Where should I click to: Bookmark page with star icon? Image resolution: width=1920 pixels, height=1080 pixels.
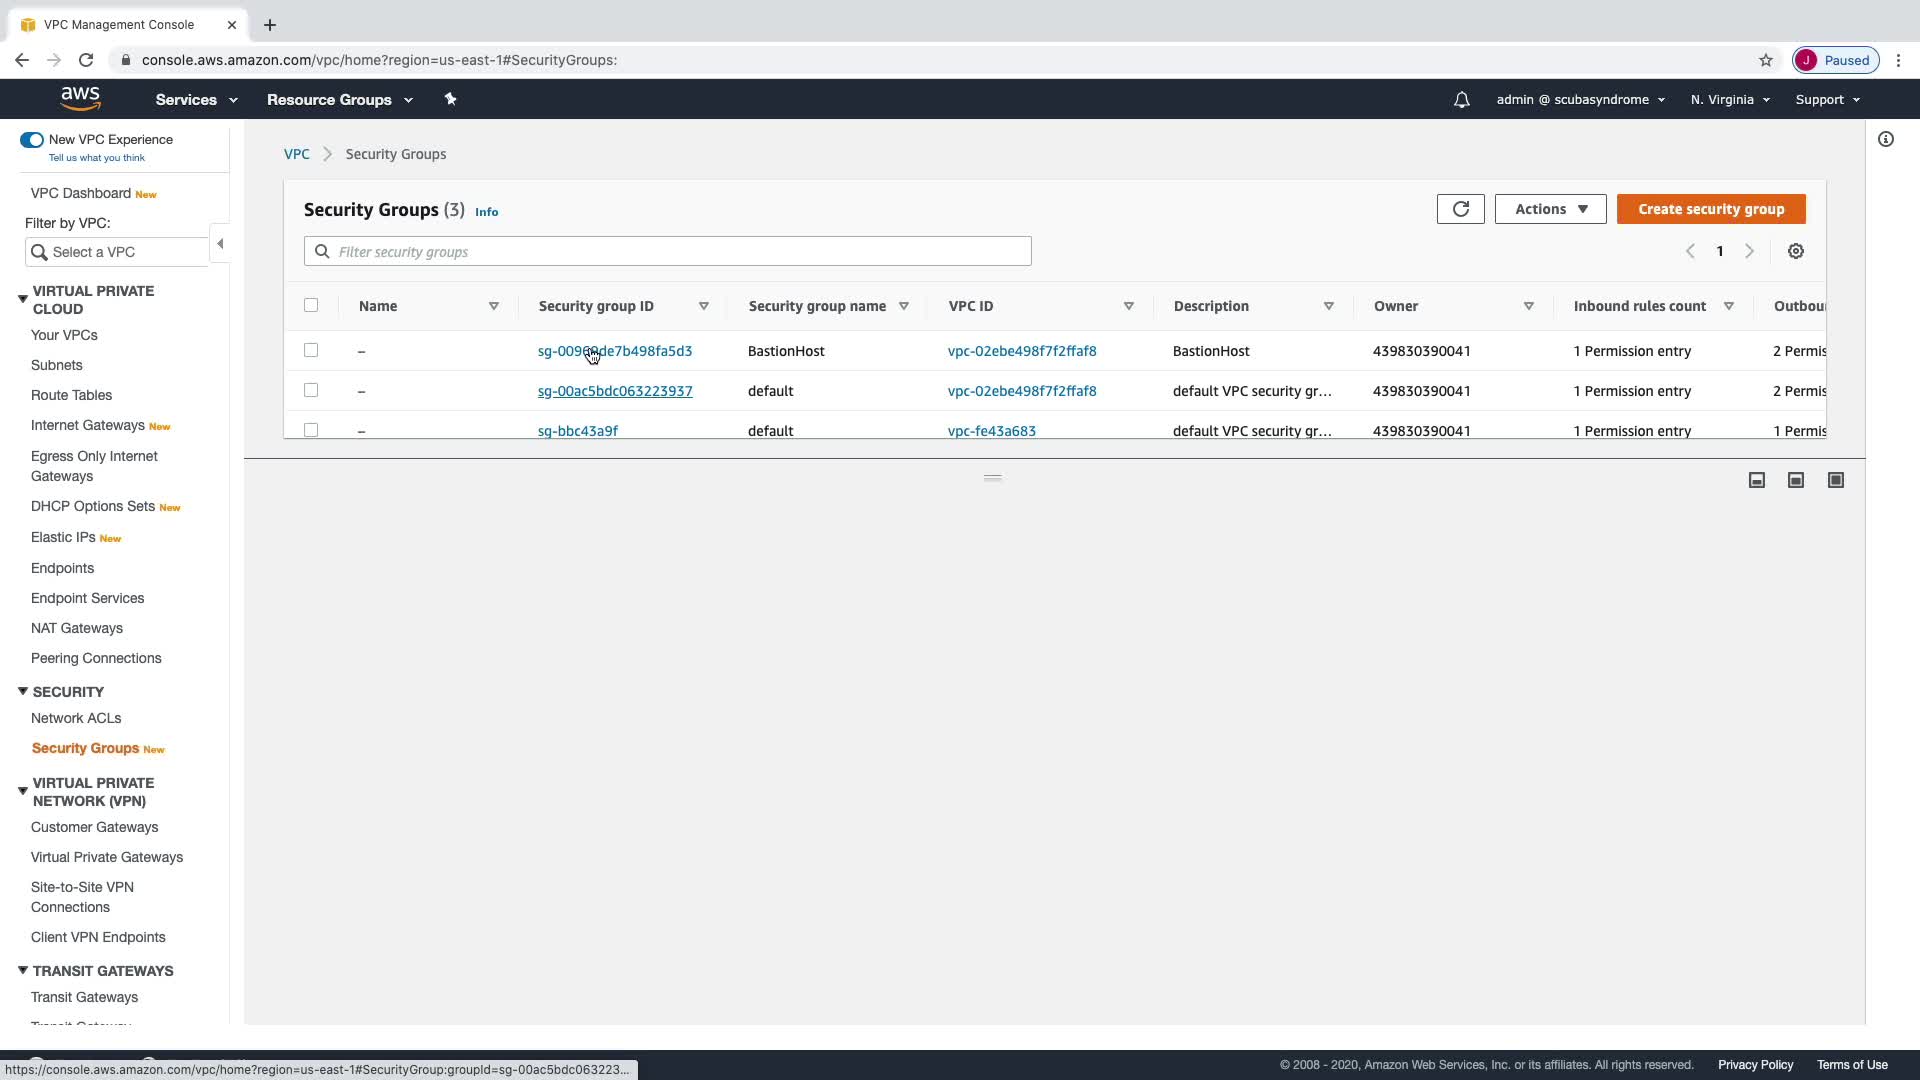[x=1765, y=60]
